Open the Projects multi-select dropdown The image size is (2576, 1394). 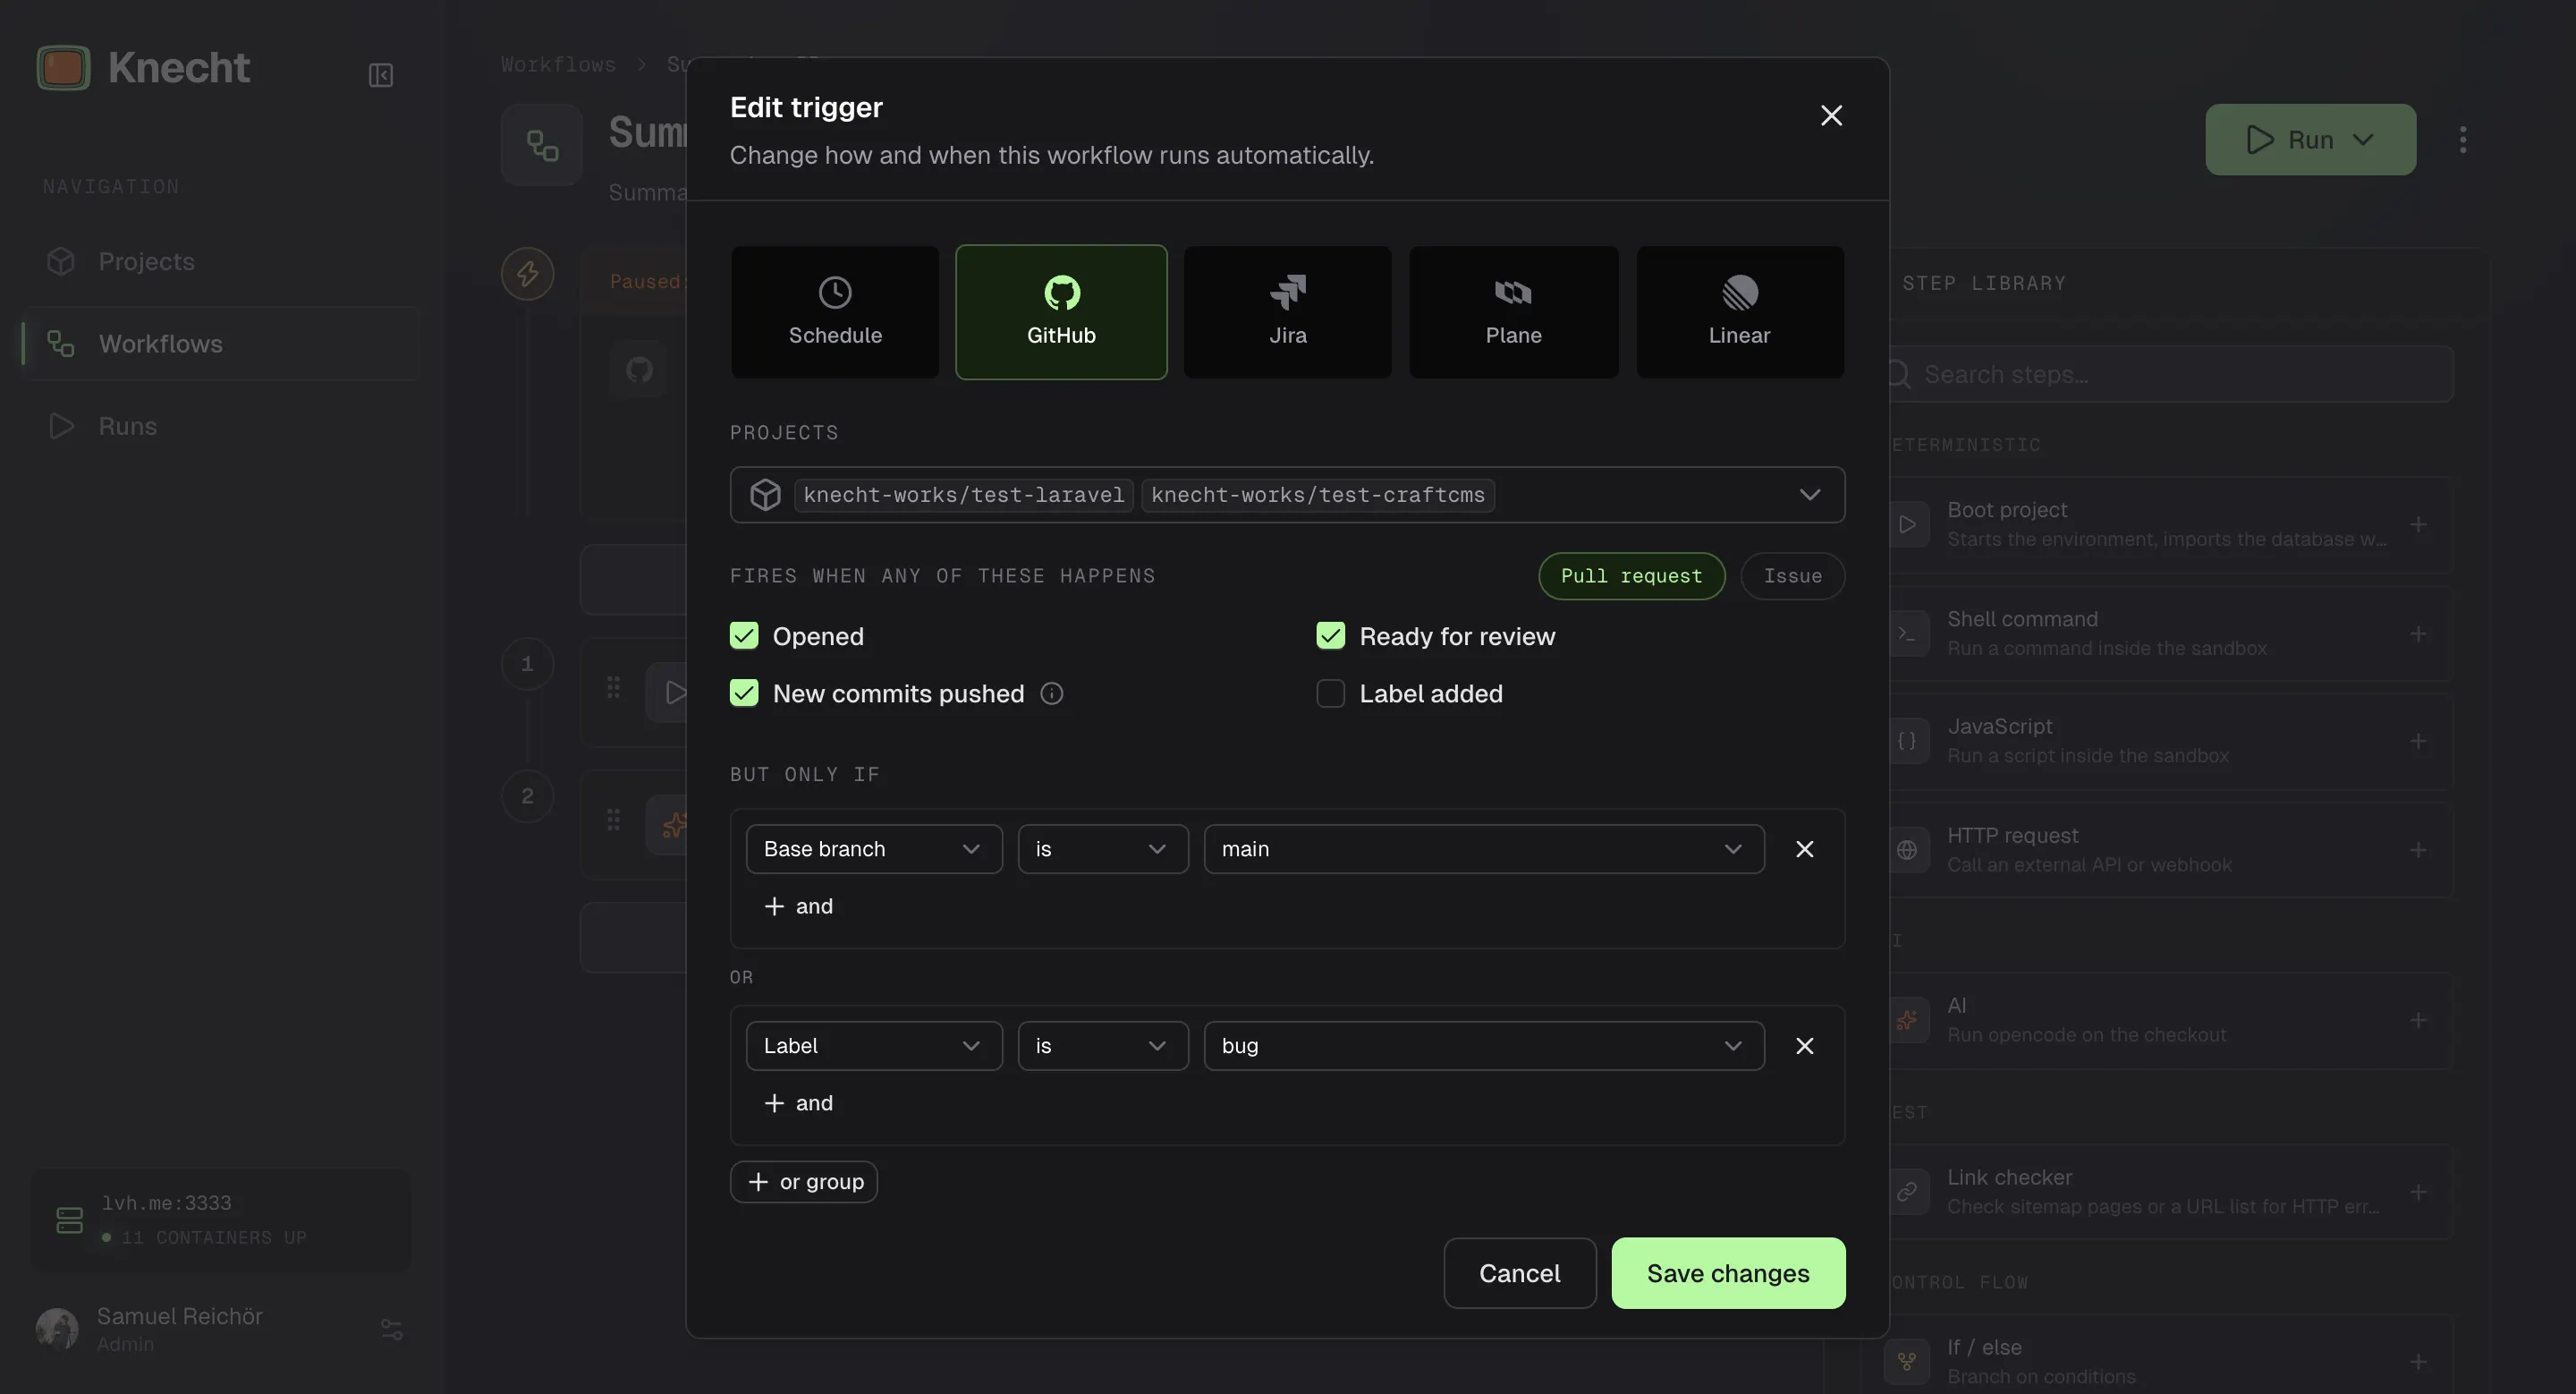(1287, 495)
